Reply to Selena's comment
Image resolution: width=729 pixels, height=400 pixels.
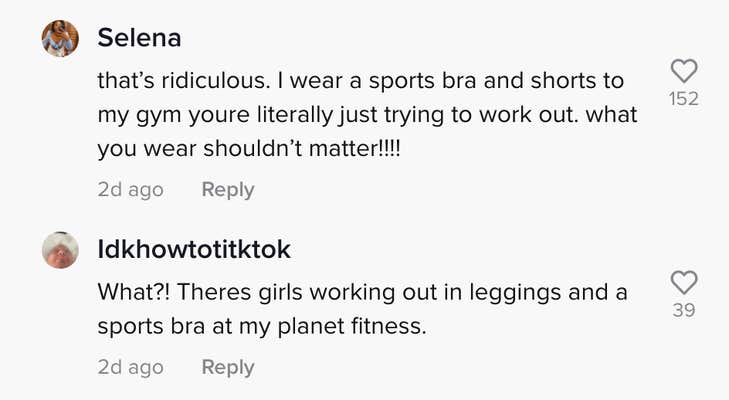[228, 189]
